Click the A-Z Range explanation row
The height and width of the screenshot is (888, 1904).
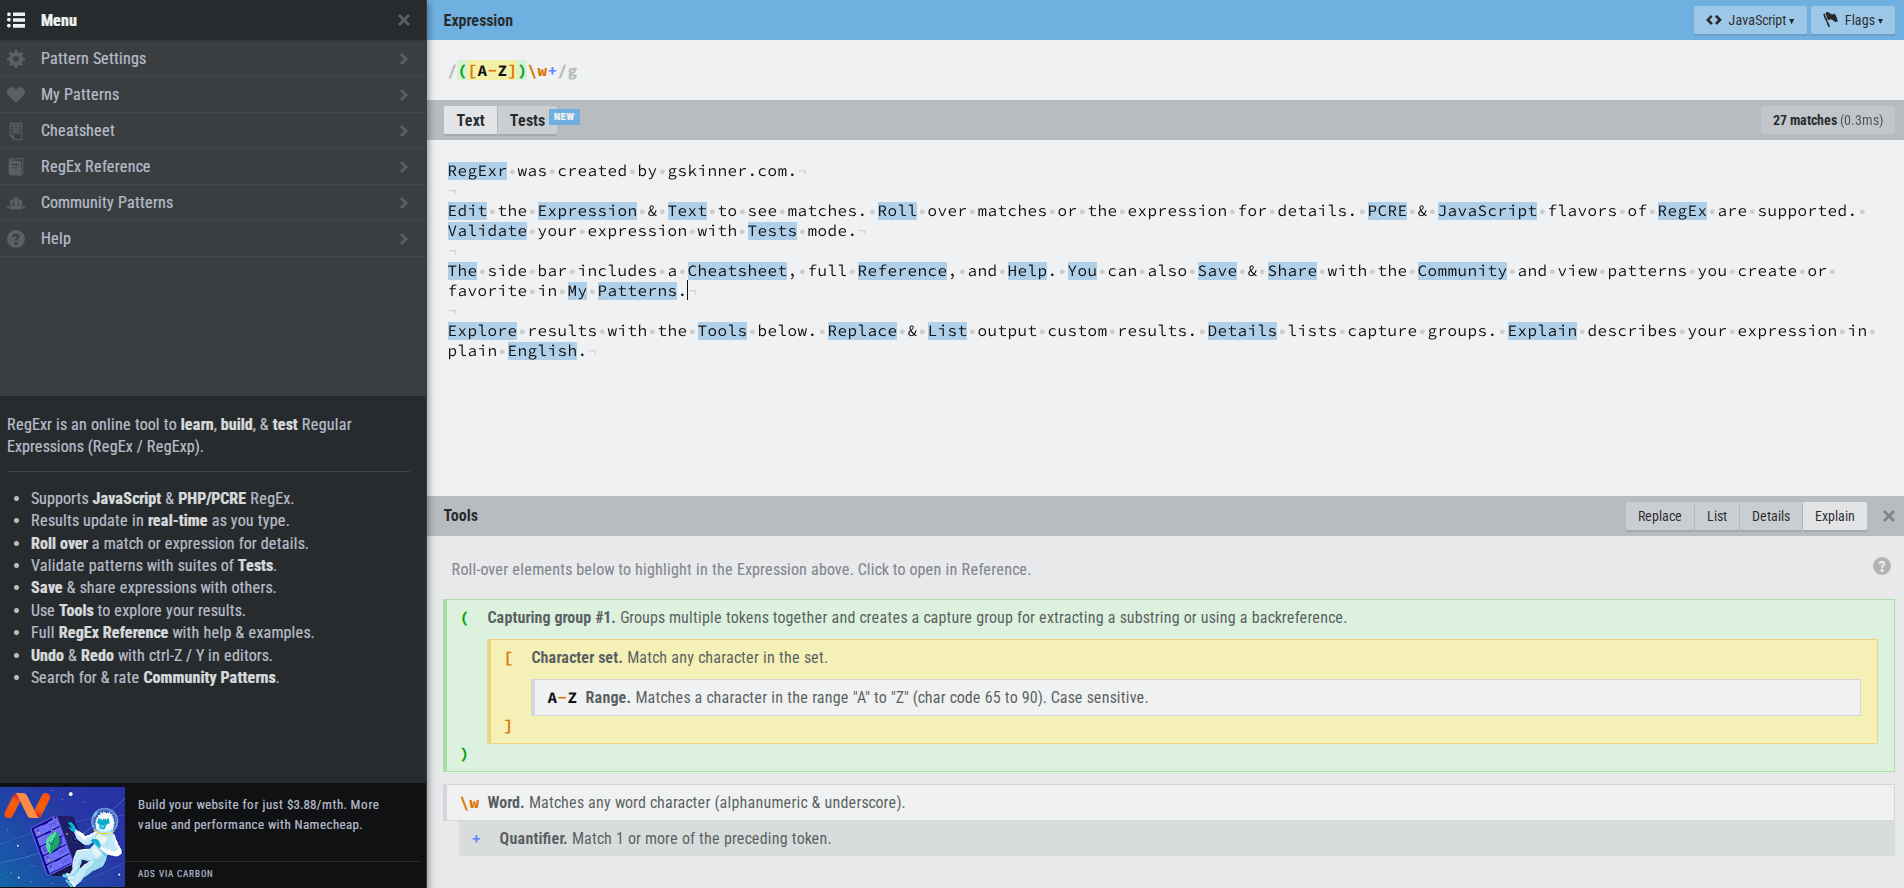tap(1197, 698)
